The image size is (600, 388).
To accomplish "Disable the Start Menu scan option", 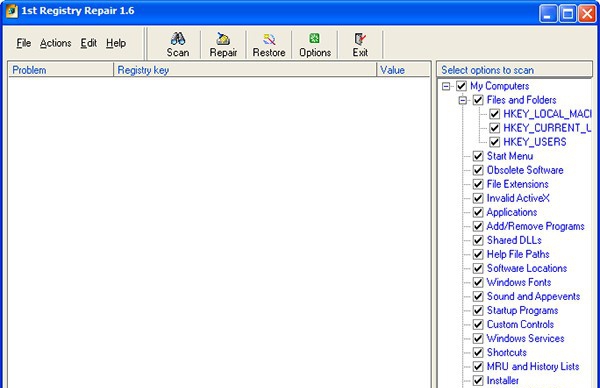I will 478,156.
